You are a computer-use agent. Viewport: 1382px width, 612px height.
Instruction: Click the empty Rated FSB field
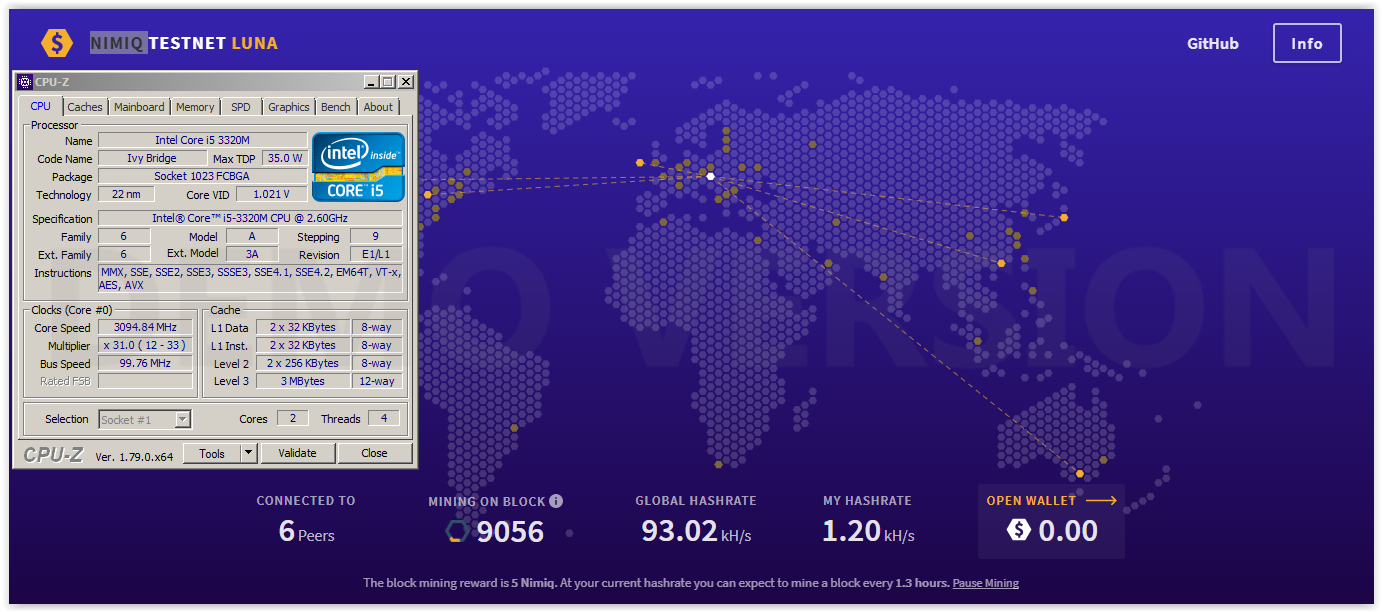(x=145, y=382)
